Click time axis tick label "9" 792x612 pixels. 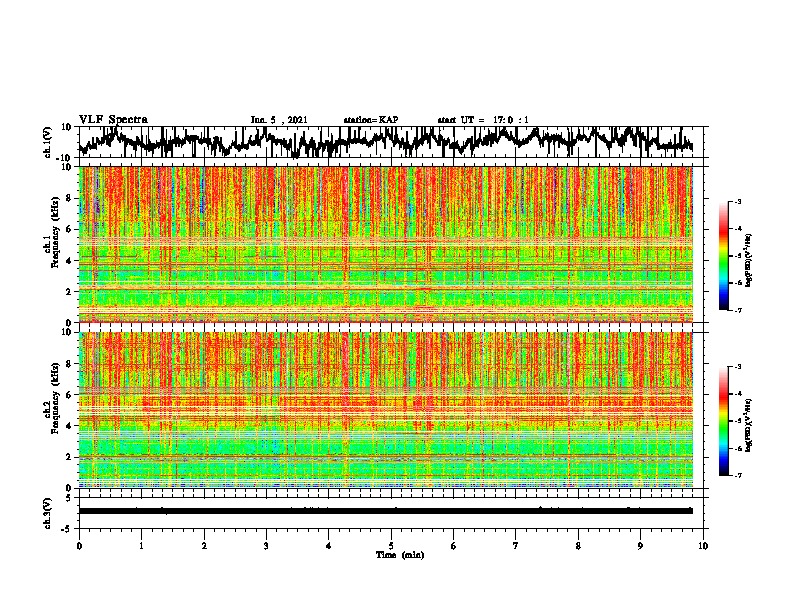tap(640, 546)
